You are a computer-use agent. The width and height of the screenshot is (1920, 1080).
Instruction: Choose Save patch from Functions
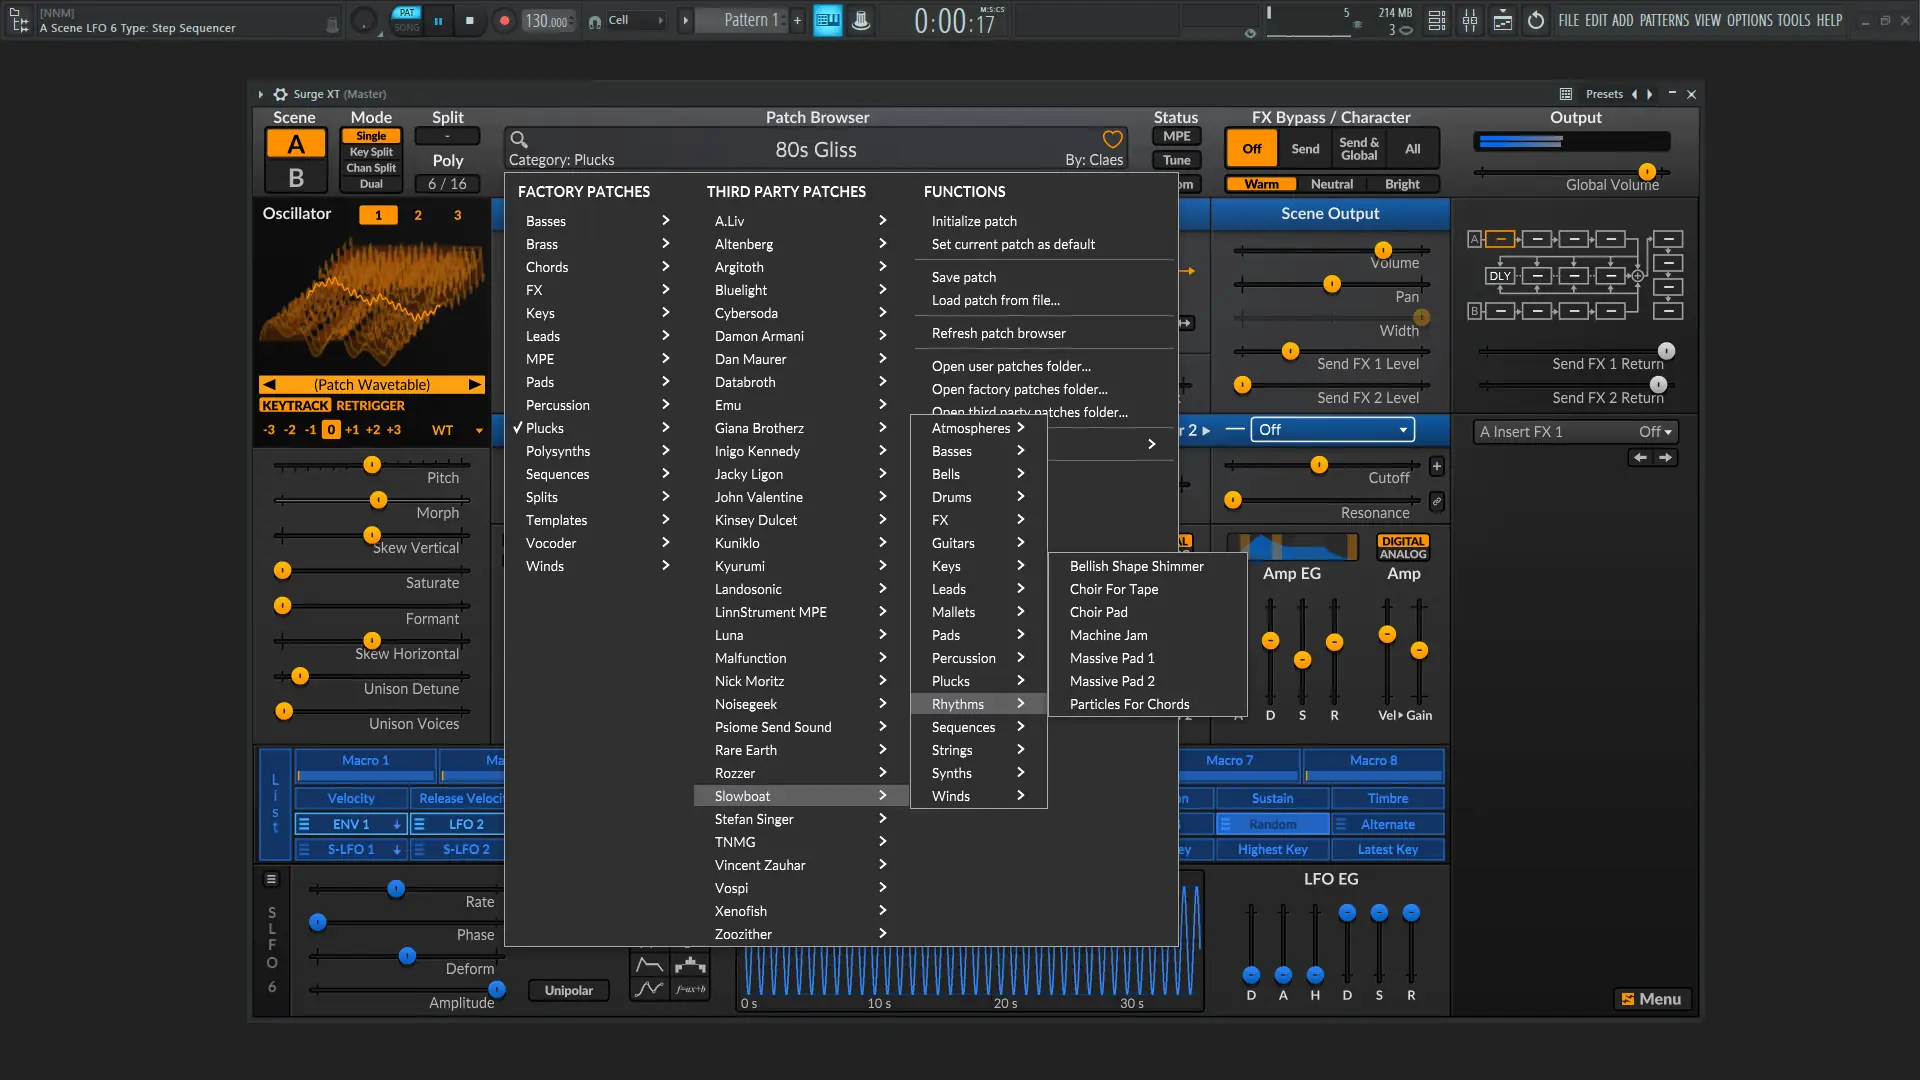click(963, 277)
